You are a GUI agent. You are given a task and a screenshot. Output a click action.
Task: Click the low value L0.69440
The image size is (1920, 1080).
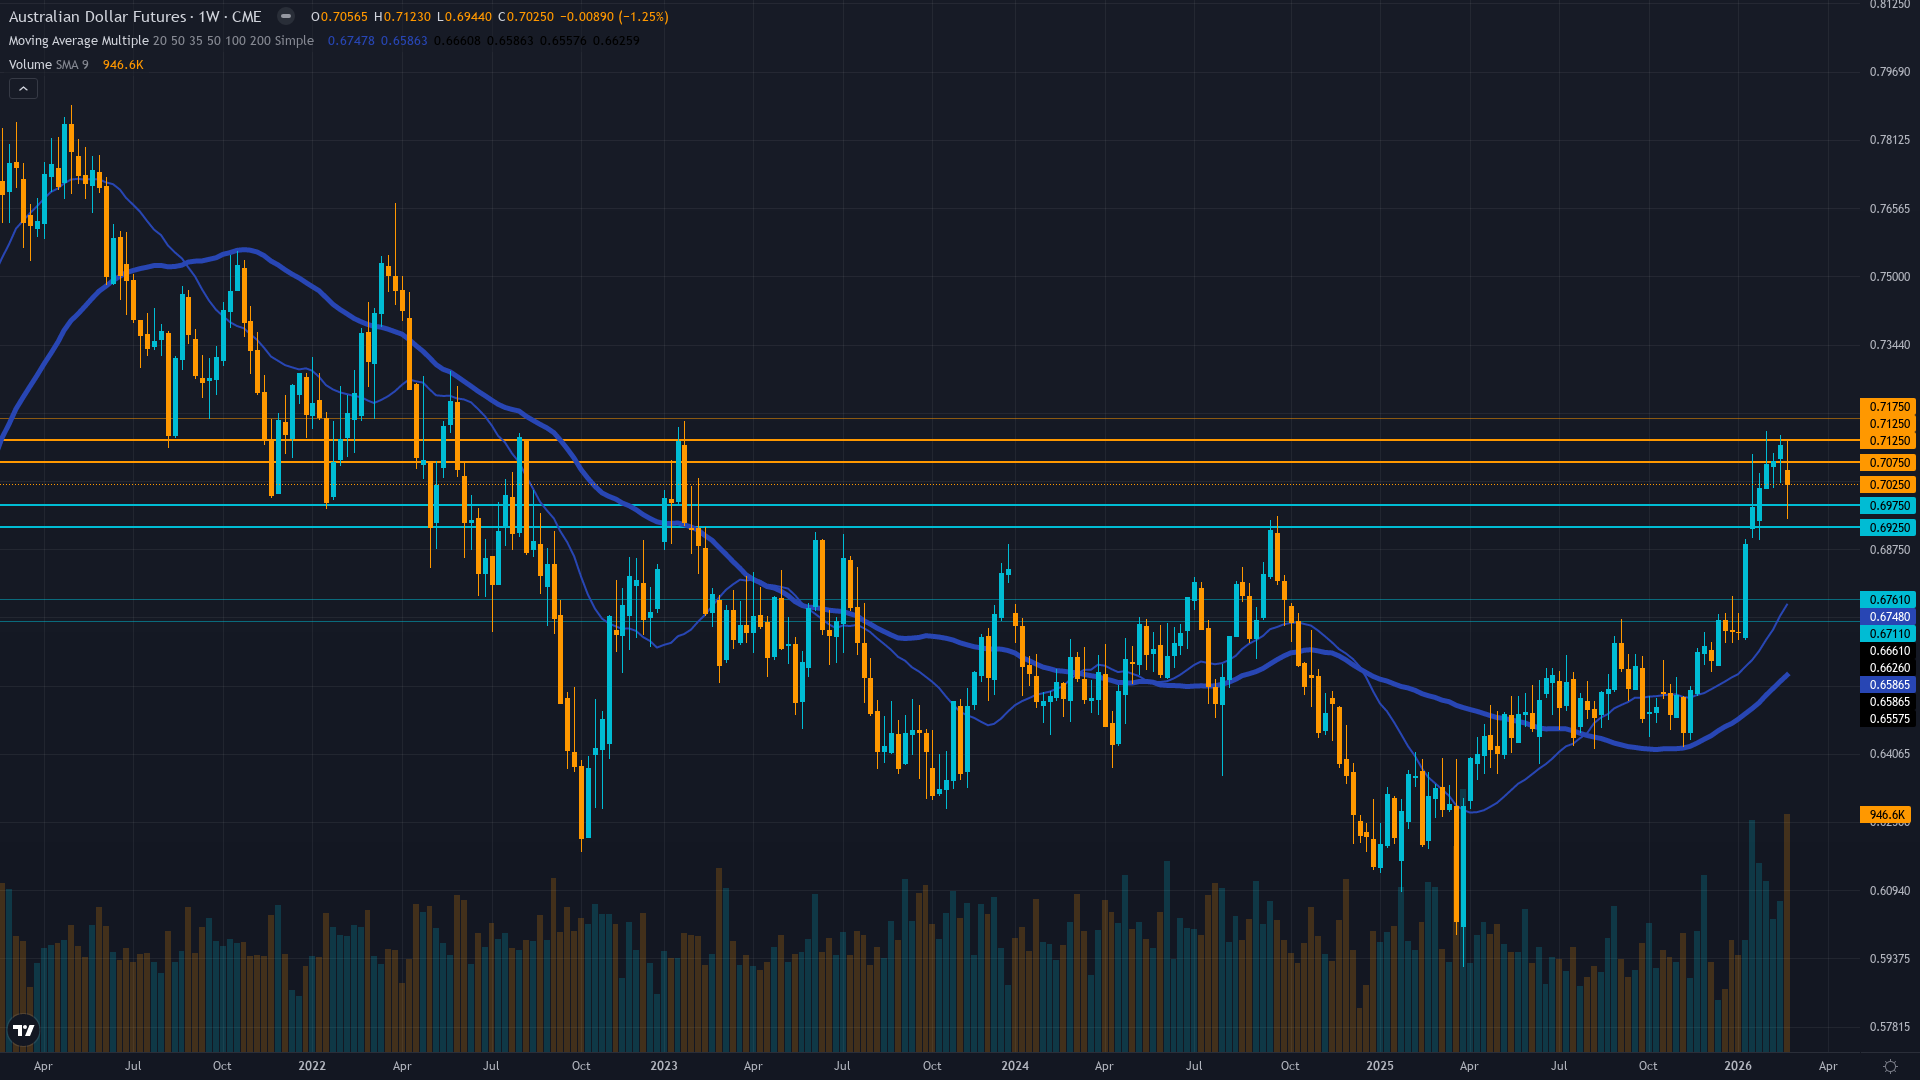click(x=464, y=17)
